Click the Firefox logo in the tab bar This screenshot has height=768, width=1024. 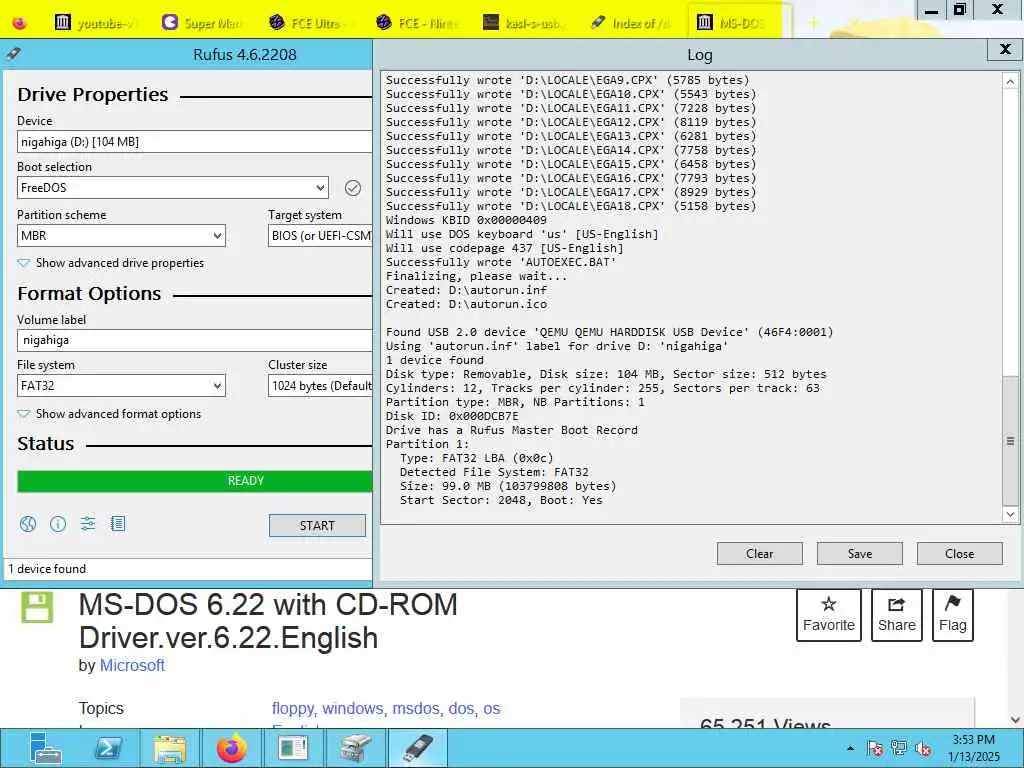[20, 23]
